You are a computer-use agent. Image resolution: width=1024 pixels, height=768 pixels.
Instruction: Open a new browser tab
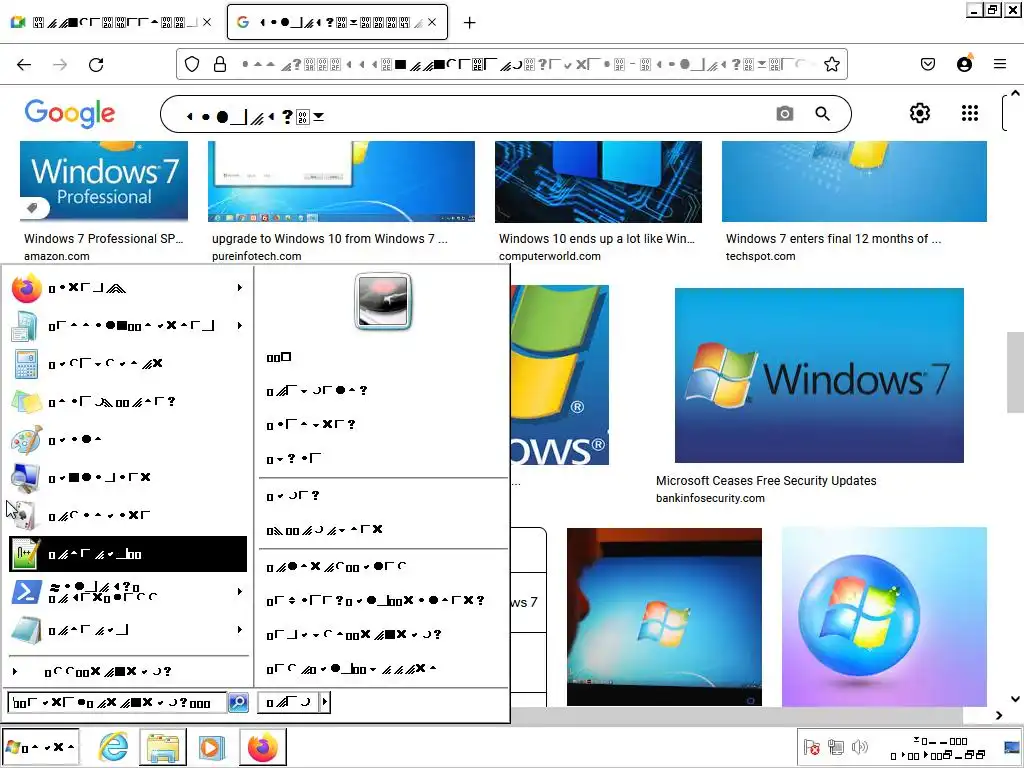pyautogui.click(x=469, y=23)
